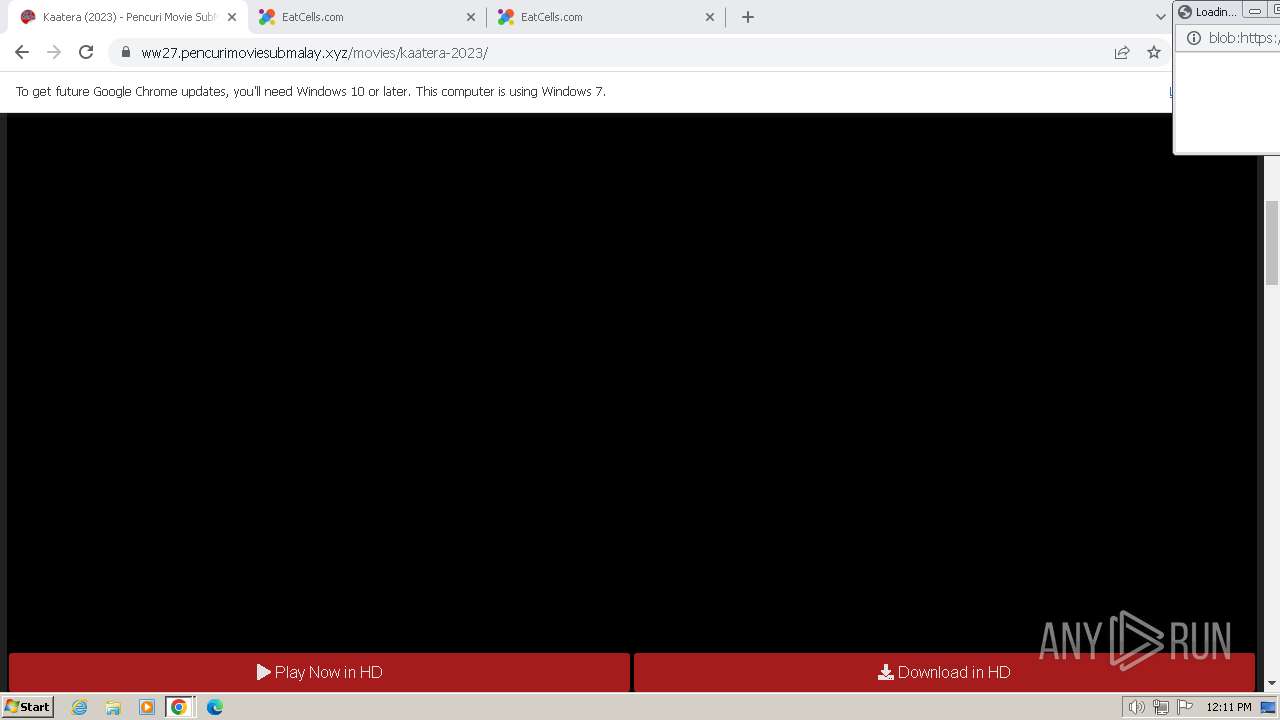Click Show Desktop button on taskbar
Image resolution: width=1280 pixels, height=720 pixels.
tap(1269, 707)
